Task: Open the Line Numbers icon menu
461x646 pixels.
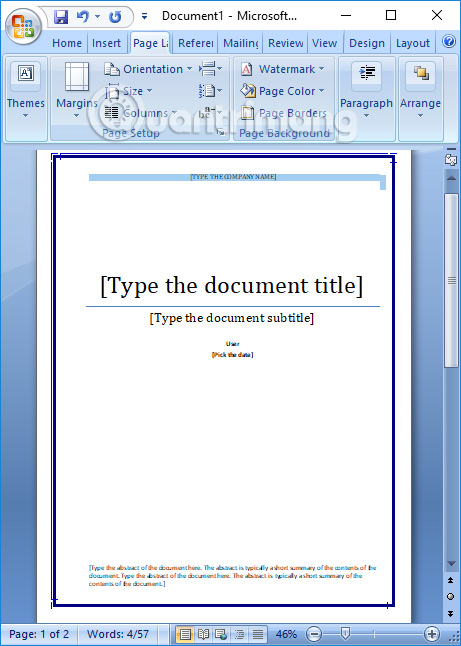Action: click(211, 91)
